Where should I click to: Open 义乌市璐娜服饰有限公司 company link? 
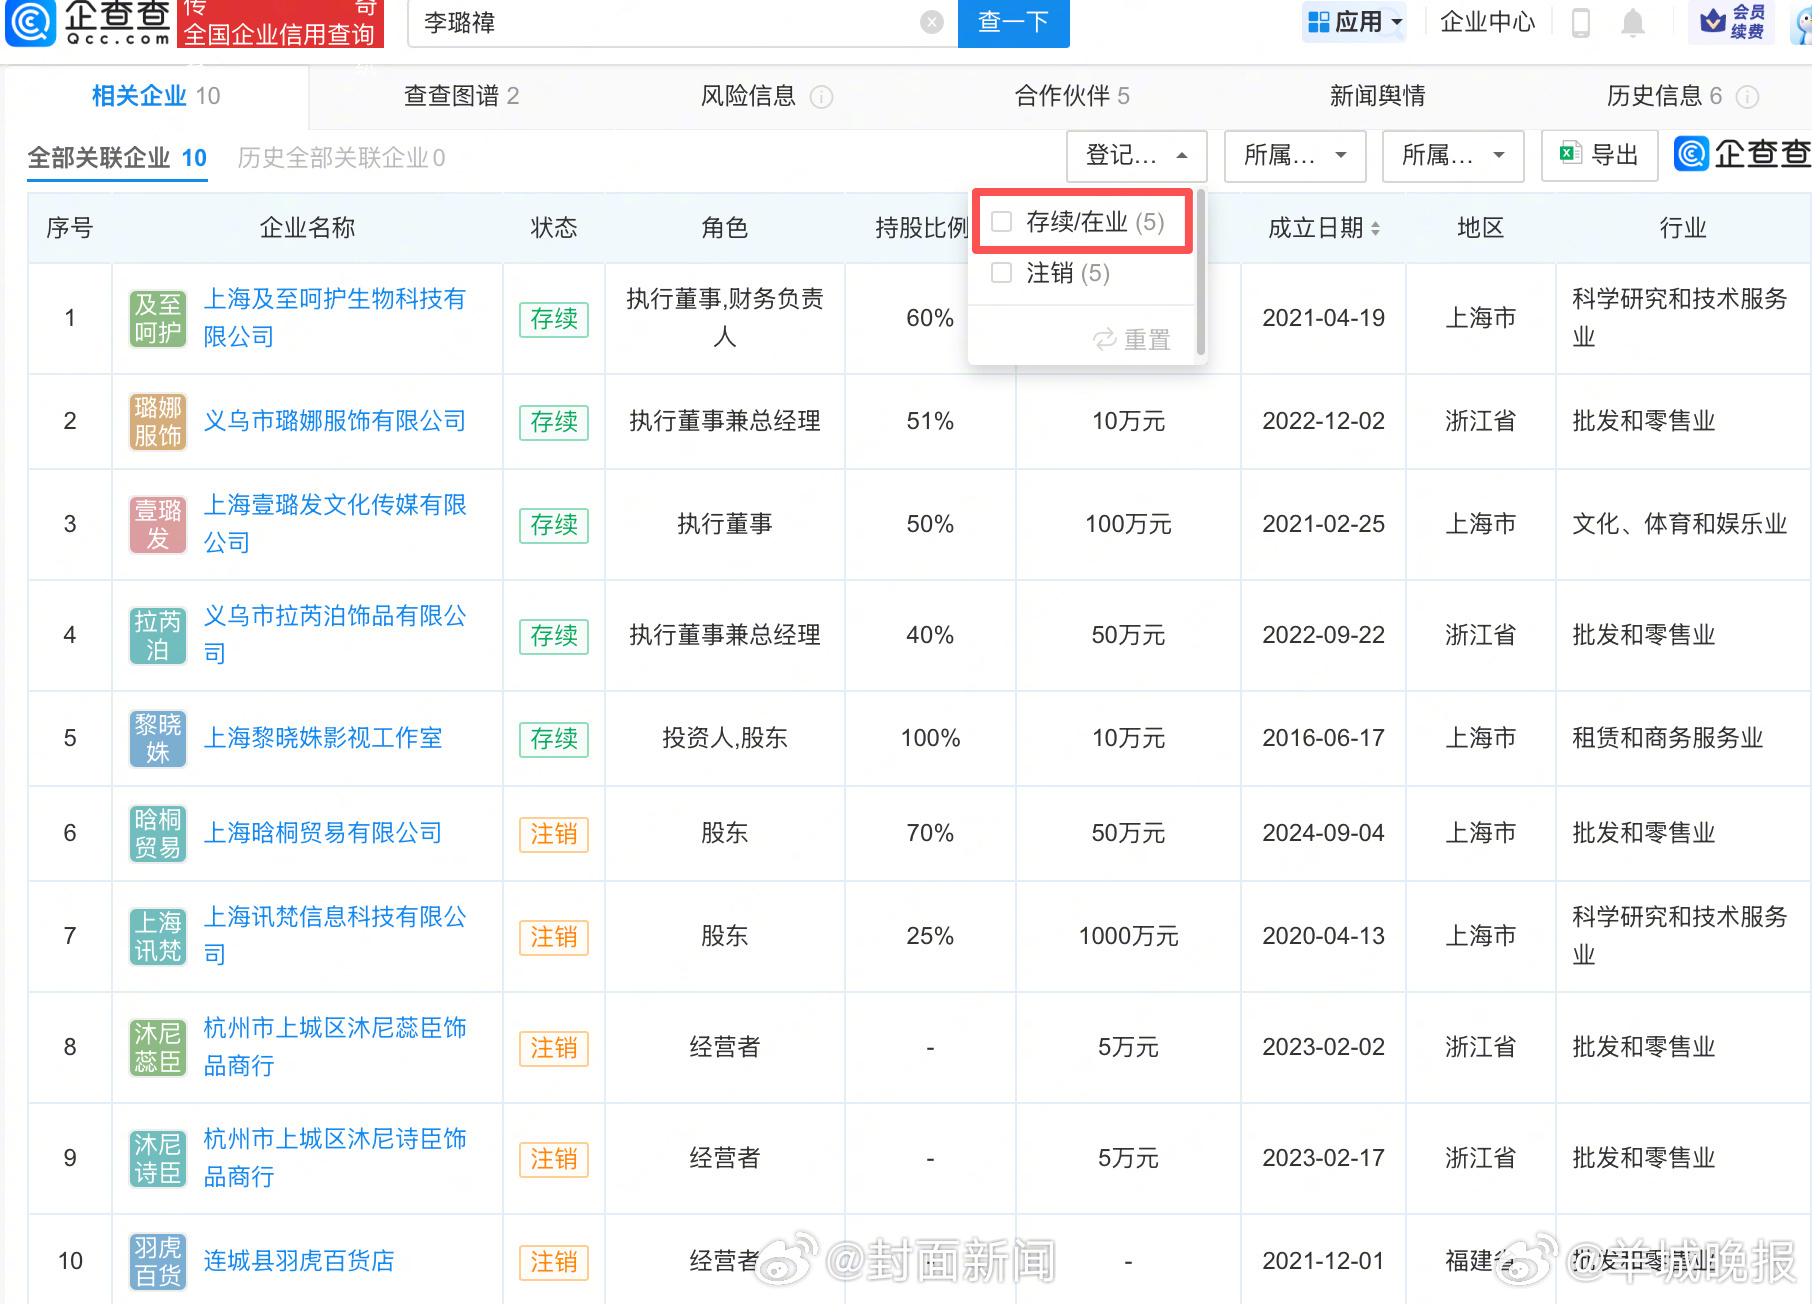click(335, 421)
